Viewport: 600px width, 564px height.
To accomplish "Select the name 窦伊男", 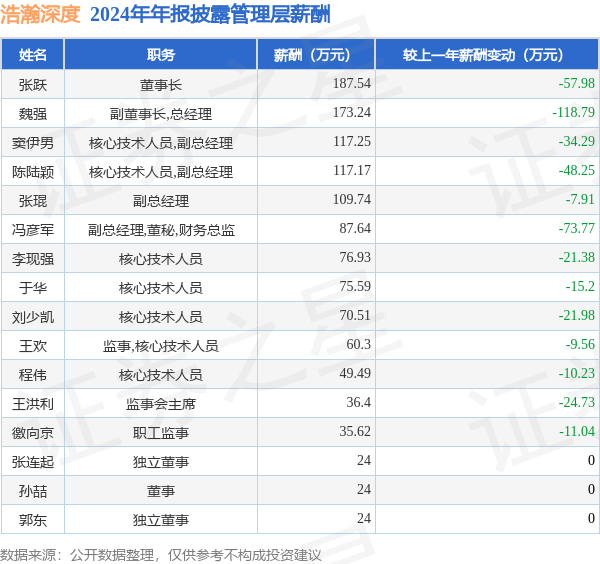I will [33, 143].
